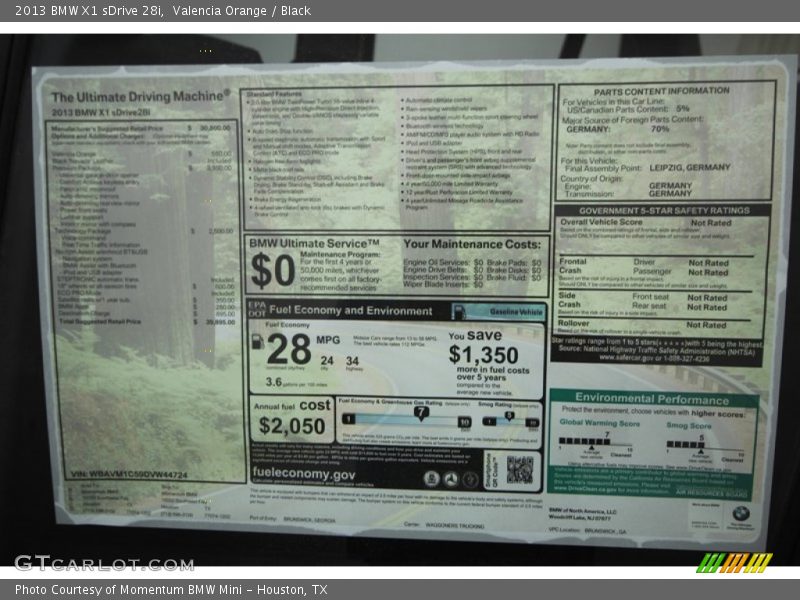Click 'Standard Features' heading

click(274, 94)
